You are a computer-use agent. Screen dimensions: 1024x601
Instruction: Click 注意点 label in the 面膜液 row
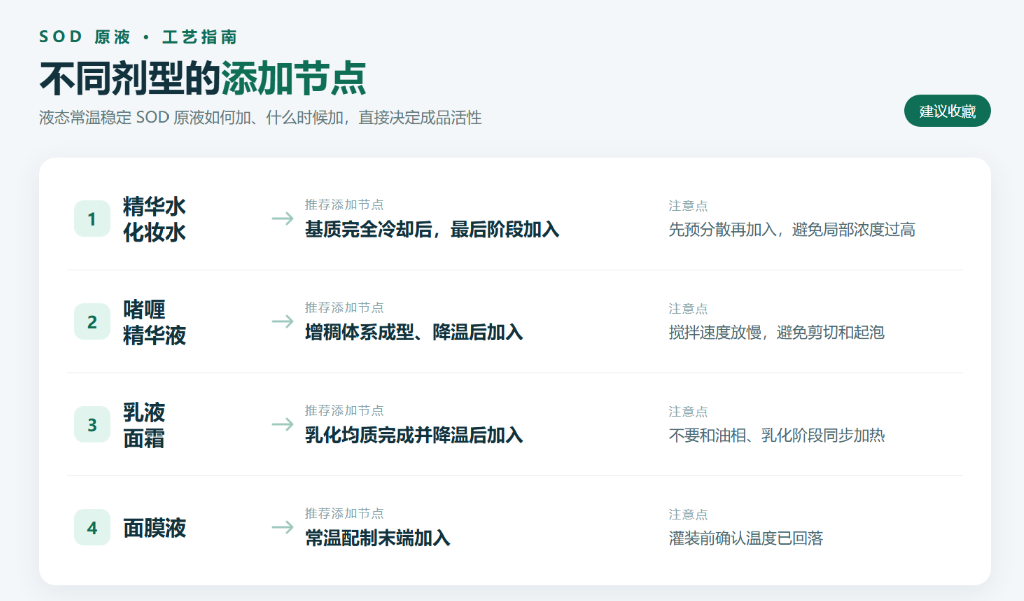tap(688, 514)
